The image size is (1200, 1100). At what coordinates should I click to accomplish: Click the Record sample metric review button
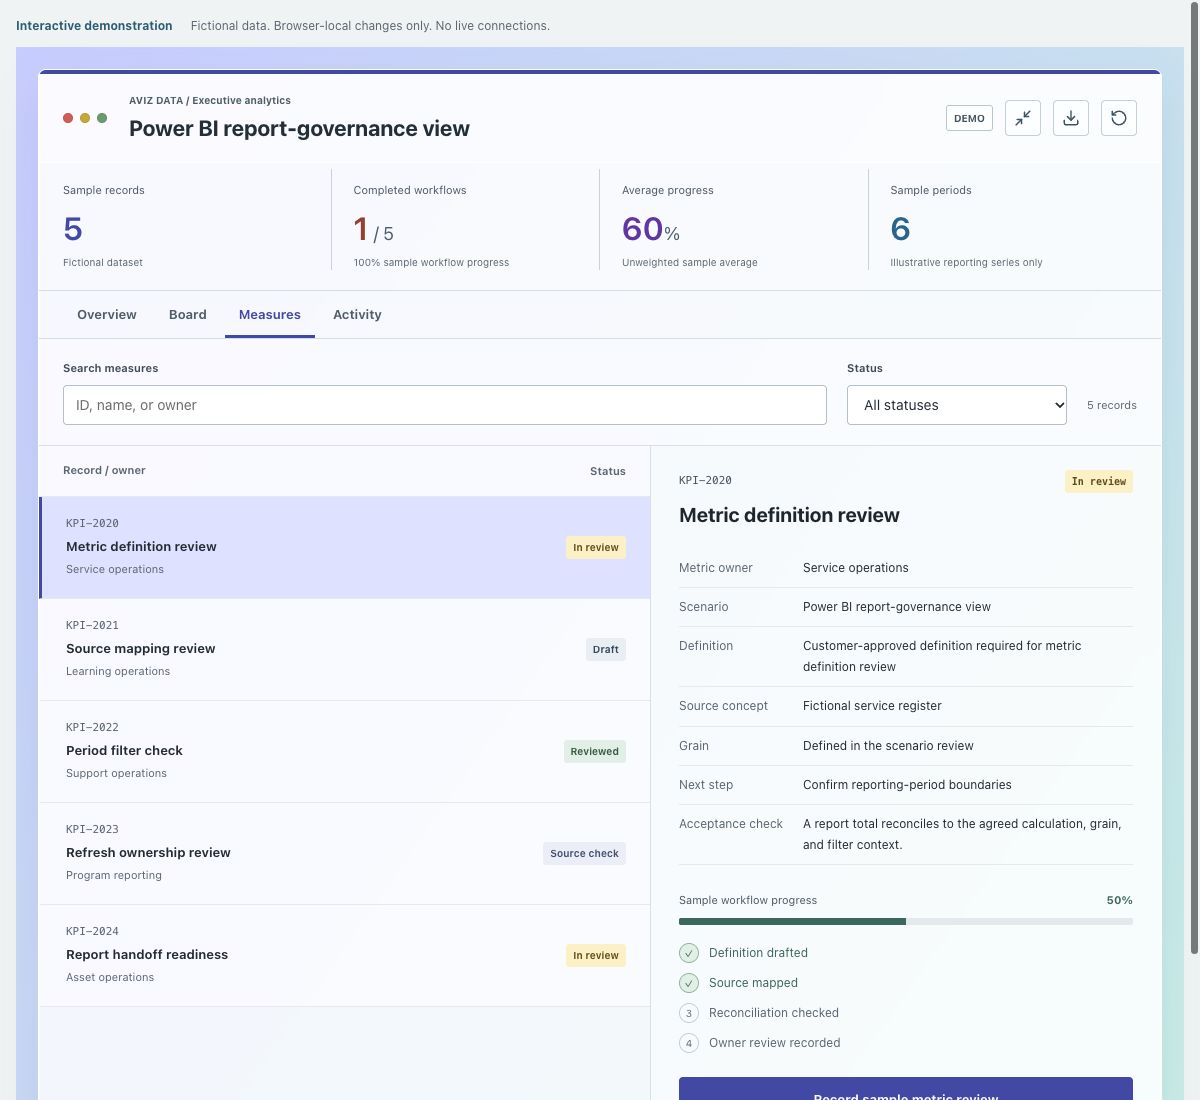point(906,1088)
